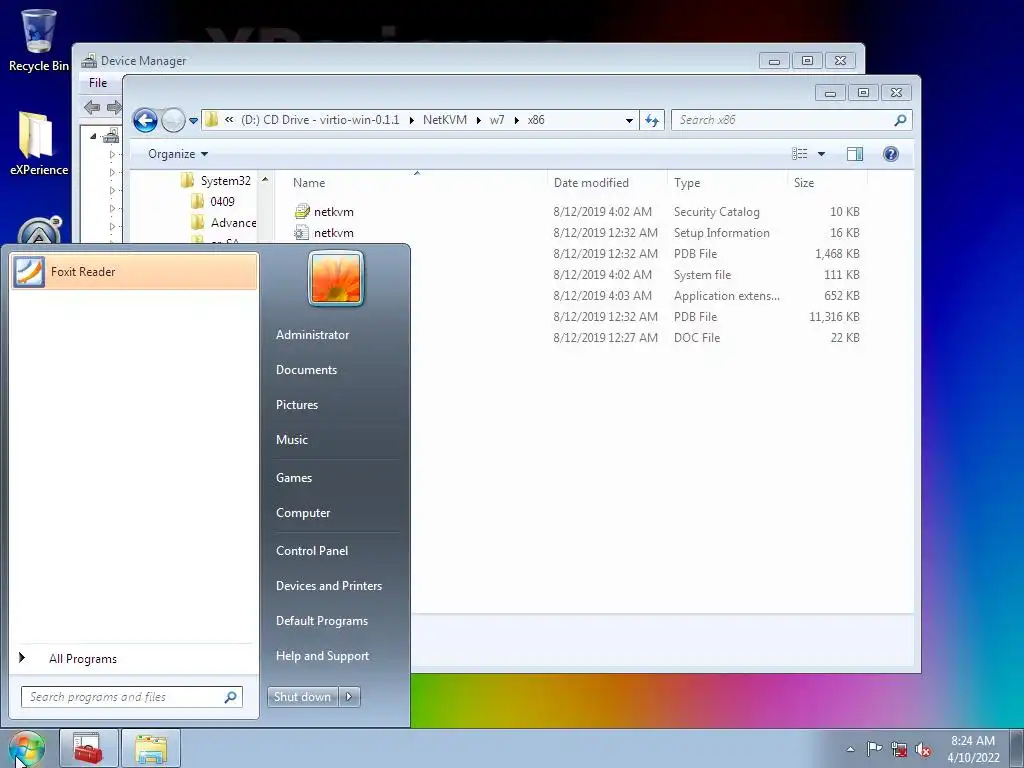Viewport: 1024px width, 768px height.
Task: Click network status tray icon
Action: (899, 750)
